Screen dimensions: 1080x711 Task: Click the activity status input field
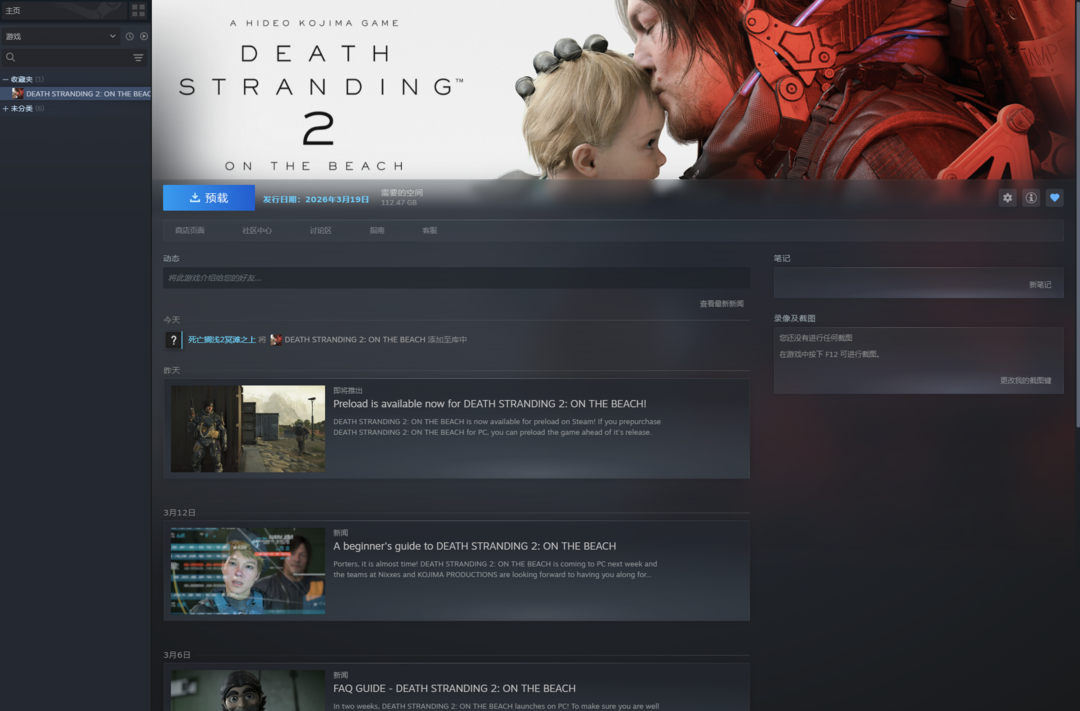[x=456, y=278]
